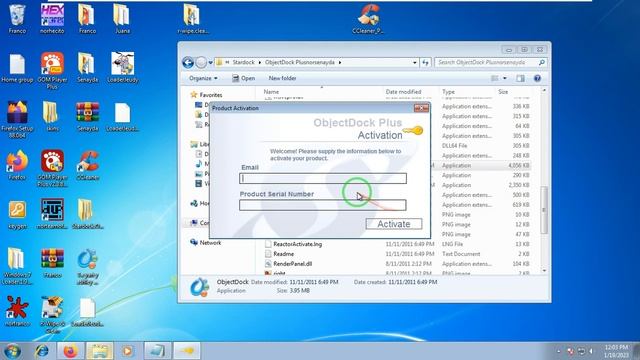Select the Windows 7 Loader folder icon
This screenshot has height=360, width=640.
pos(17,266)
